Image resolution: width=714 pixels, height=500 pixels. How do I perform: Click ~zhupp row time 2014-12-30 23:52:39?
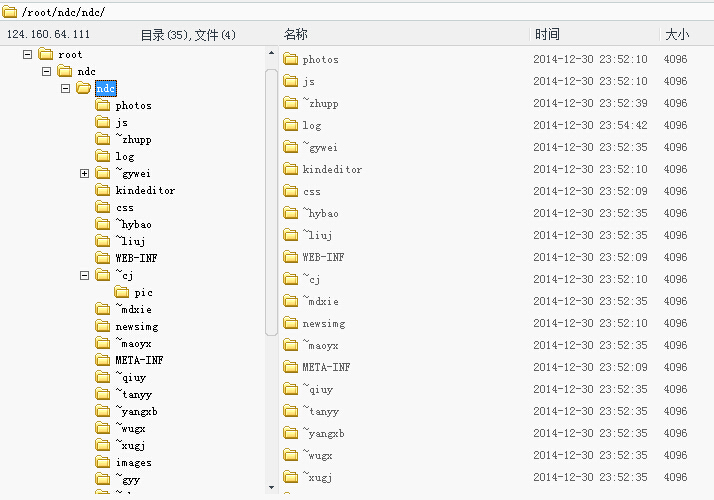click(x=590, y=103)
